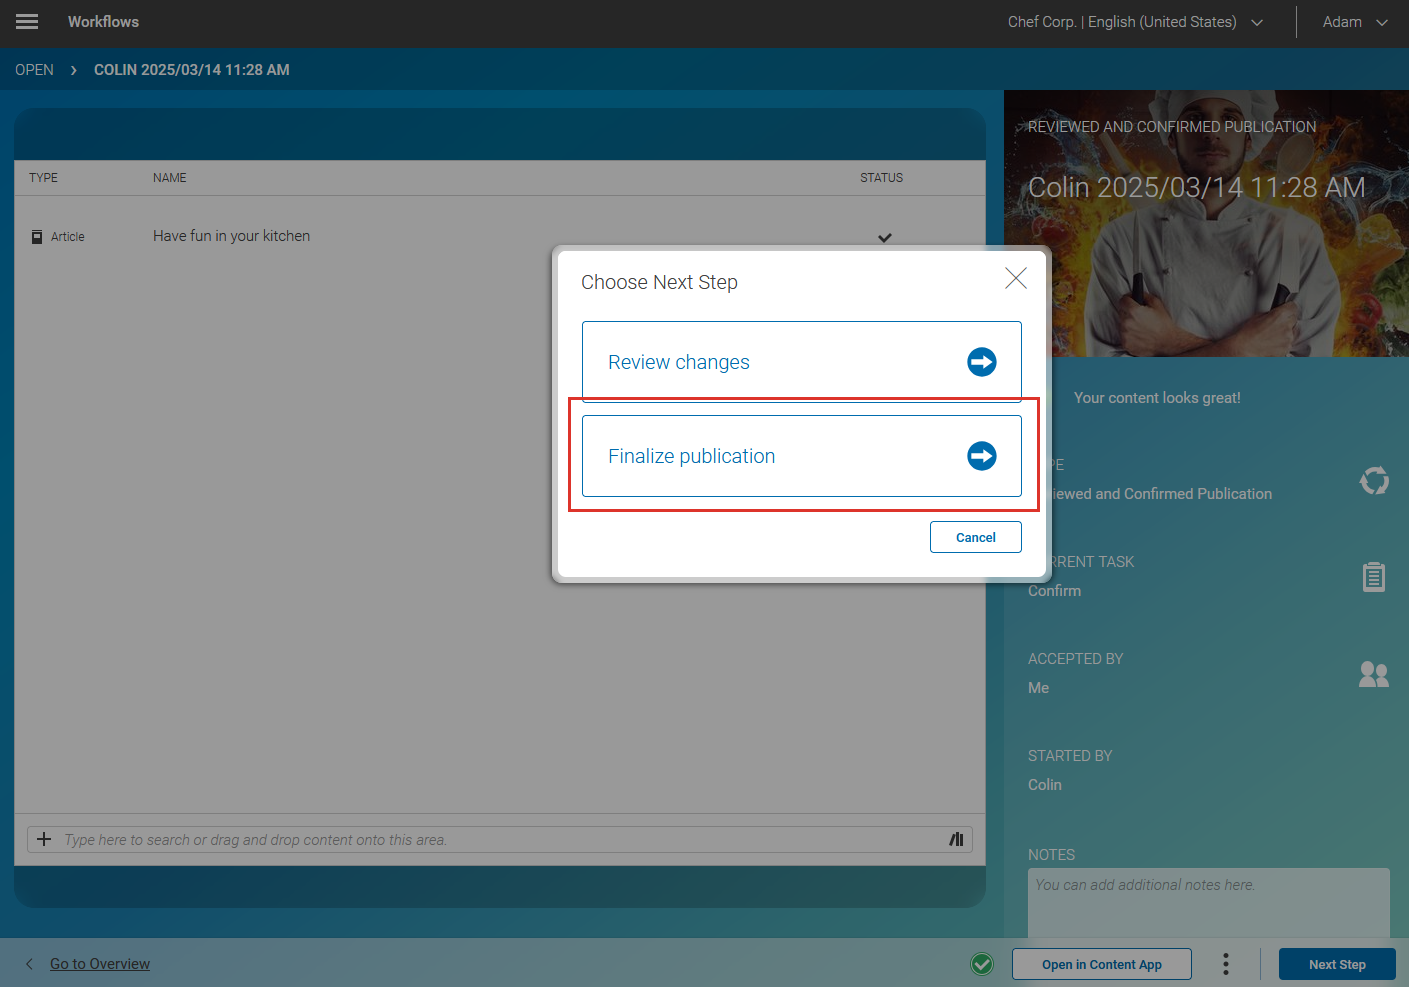
Task: Cancel the Choose Next Step dialog
Action: coord(975,537)
